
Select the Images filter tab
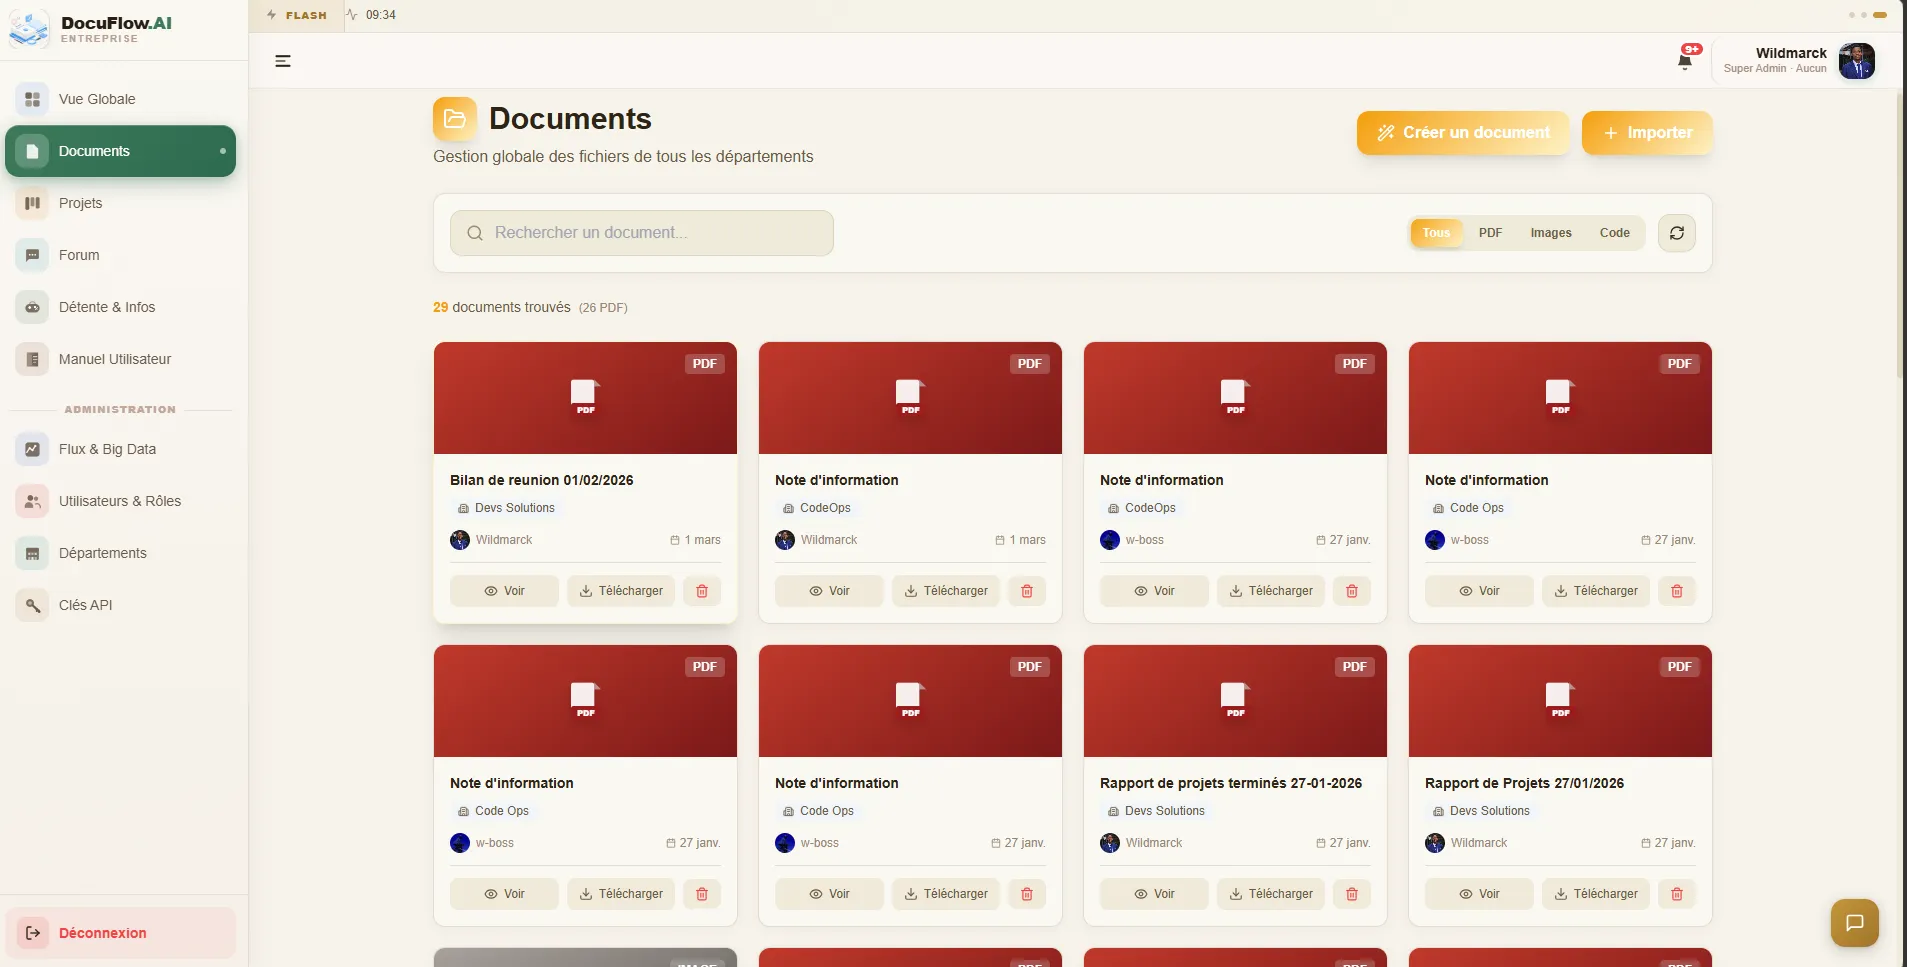point(1551,233)
